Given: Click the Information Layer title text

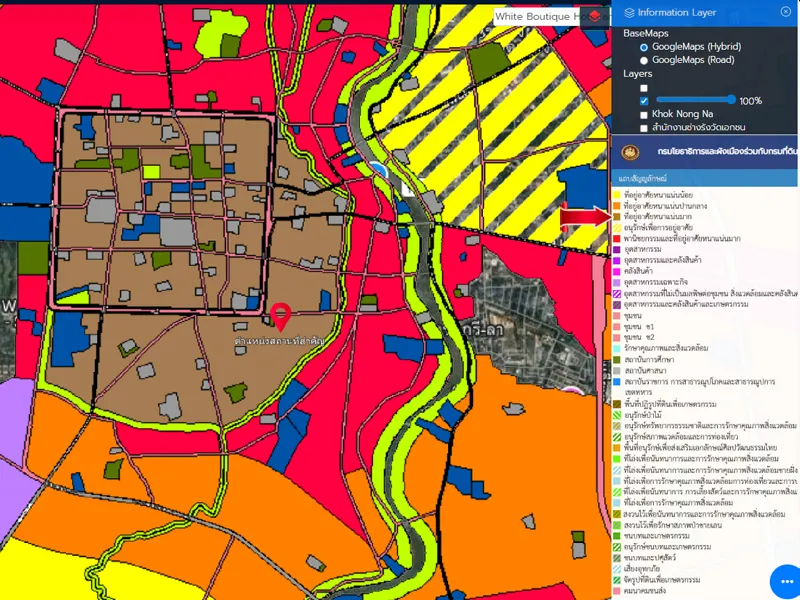Looking at the screenshot, I should coord(677,13).
